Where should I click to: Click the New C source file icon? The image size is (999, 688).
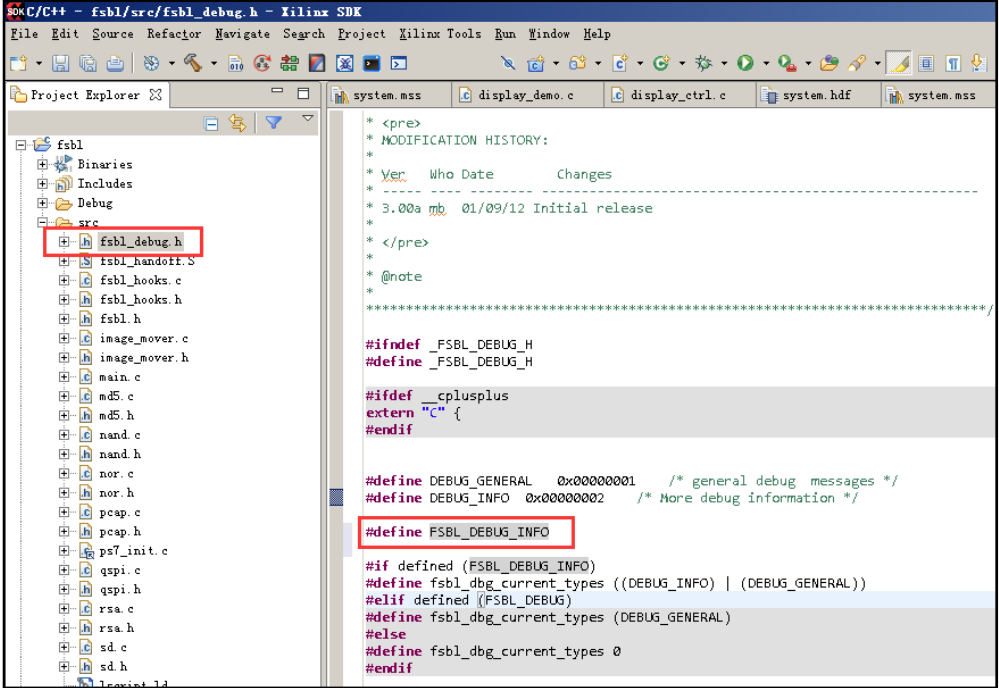pyautogui.click(x=619, y=63)
